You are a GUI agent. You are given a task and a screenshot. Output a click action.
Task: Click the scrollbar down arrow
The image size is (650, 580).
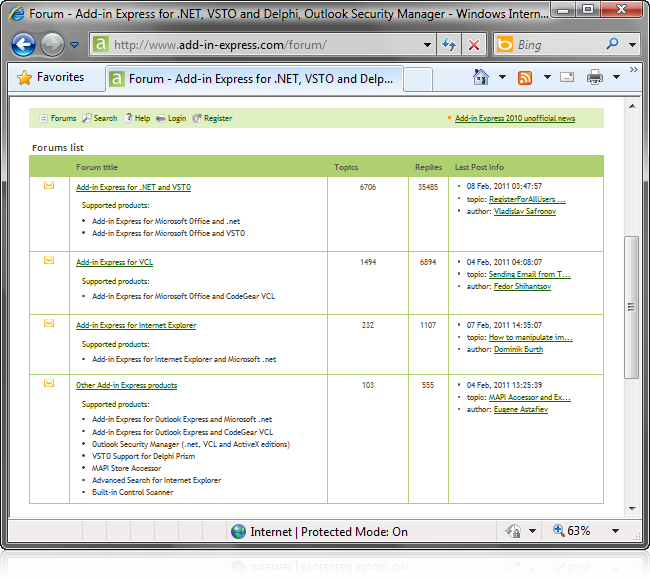pyautogui.click(x=632, y=509)
